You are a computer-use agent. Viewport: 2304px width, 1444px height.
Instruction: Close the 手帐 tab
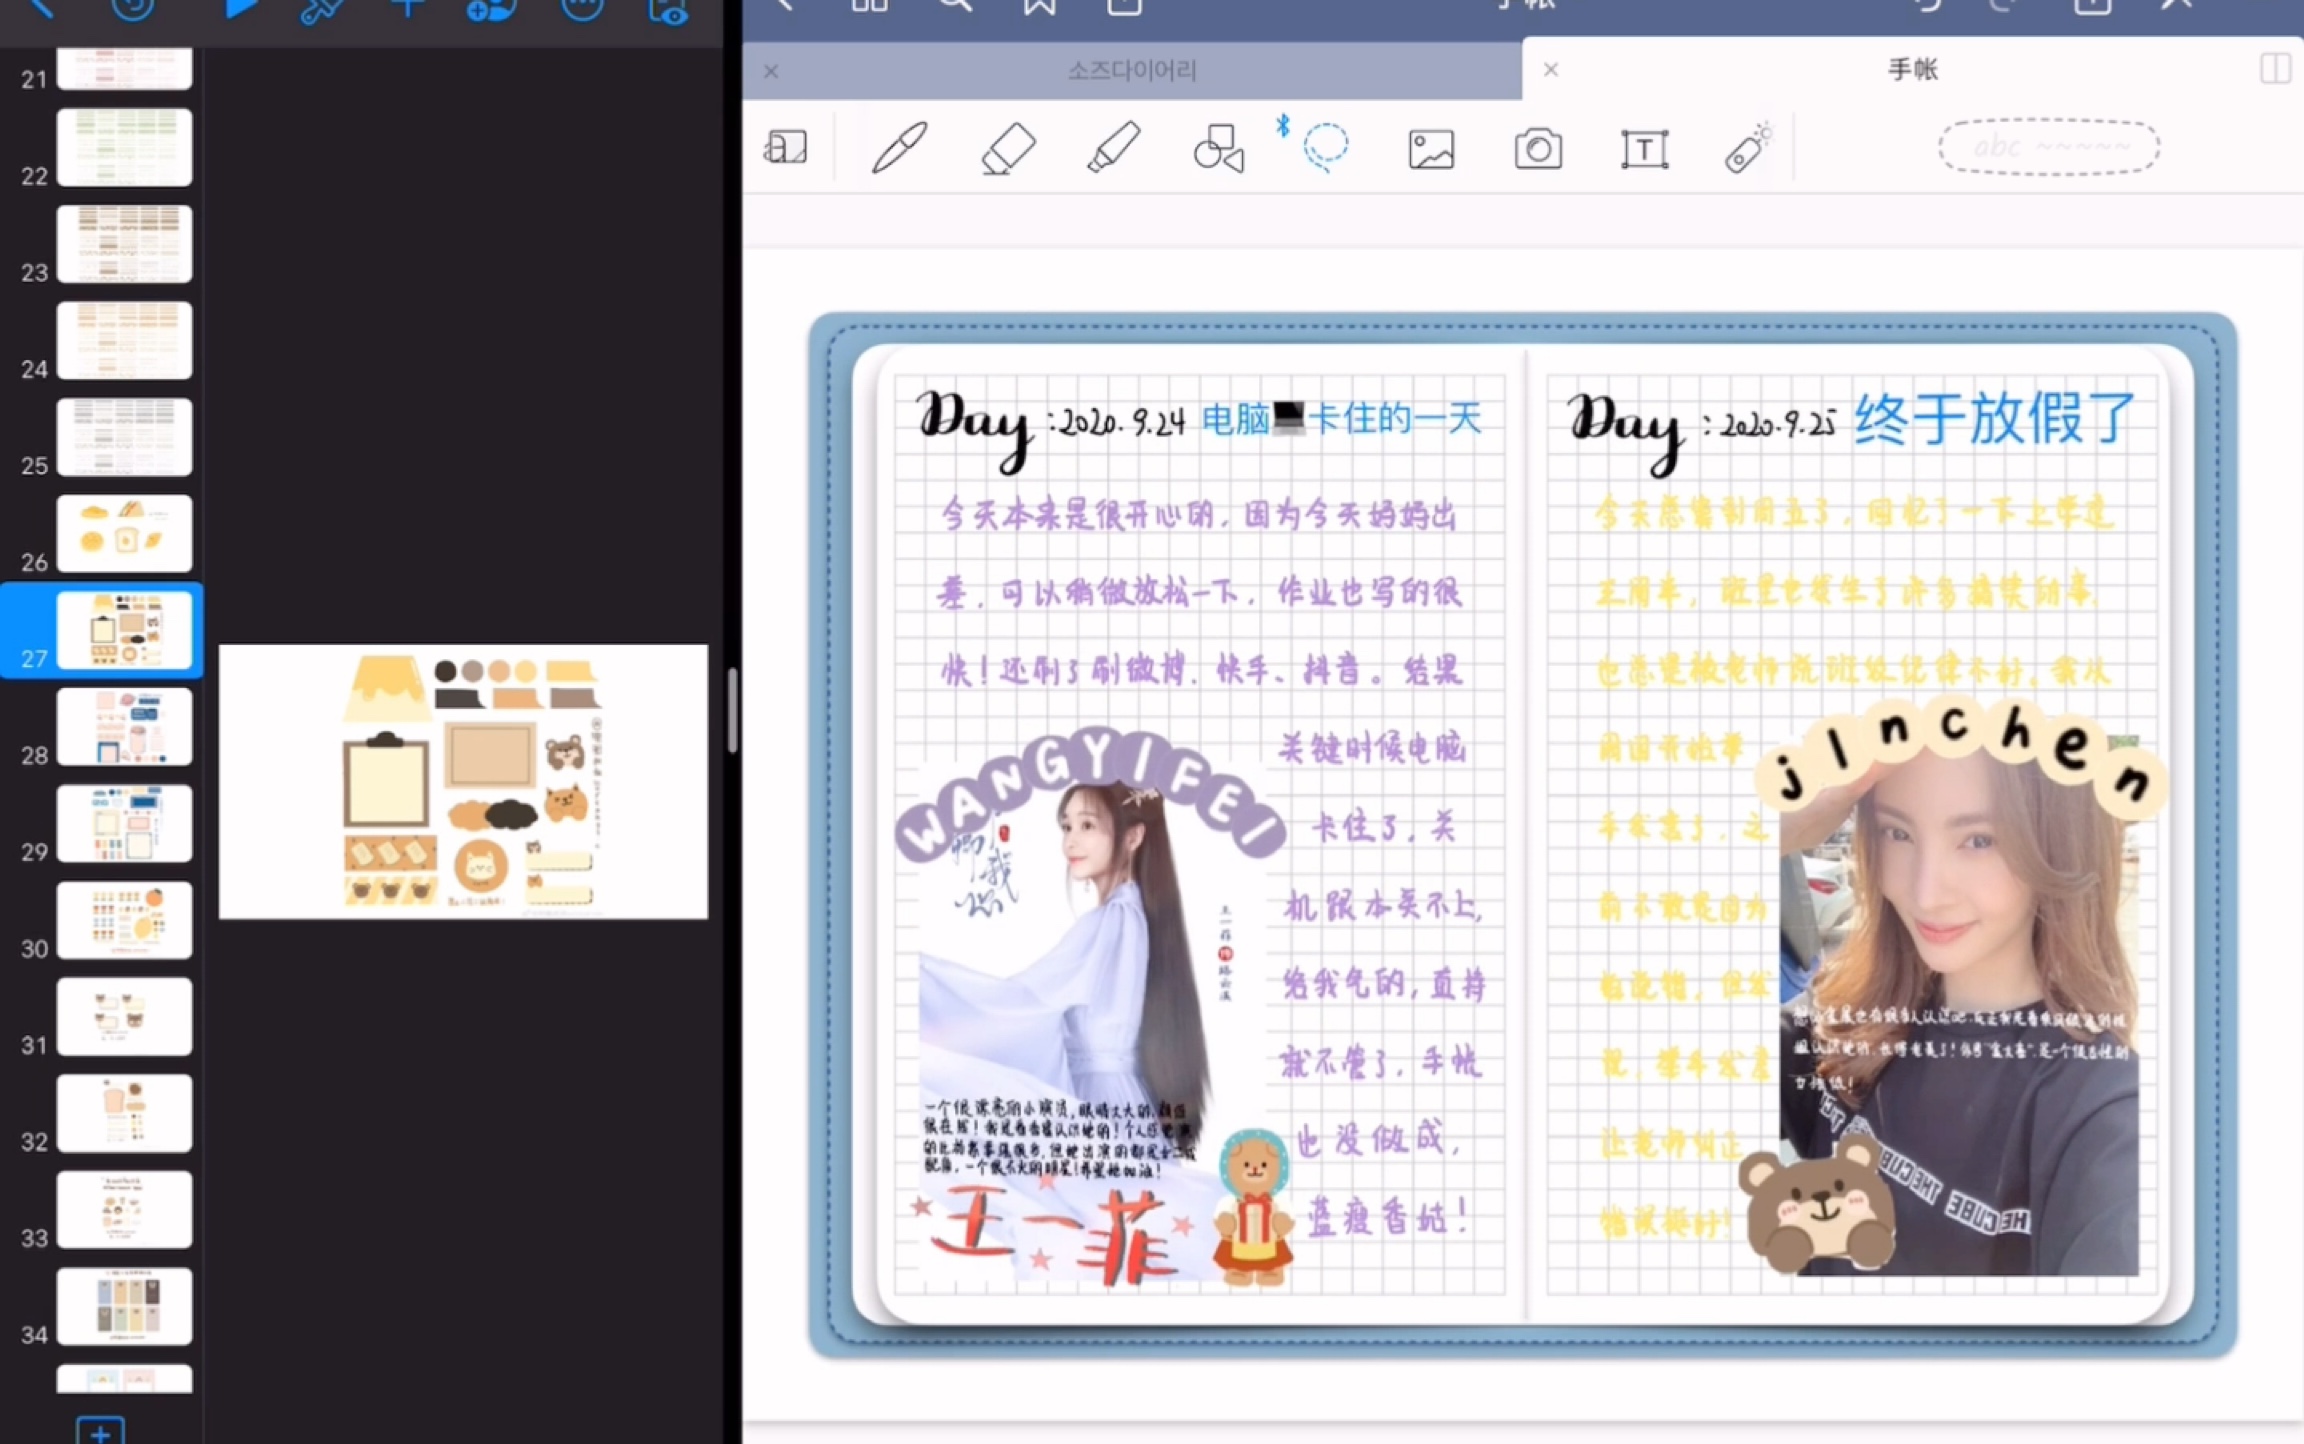(1550, 69)
